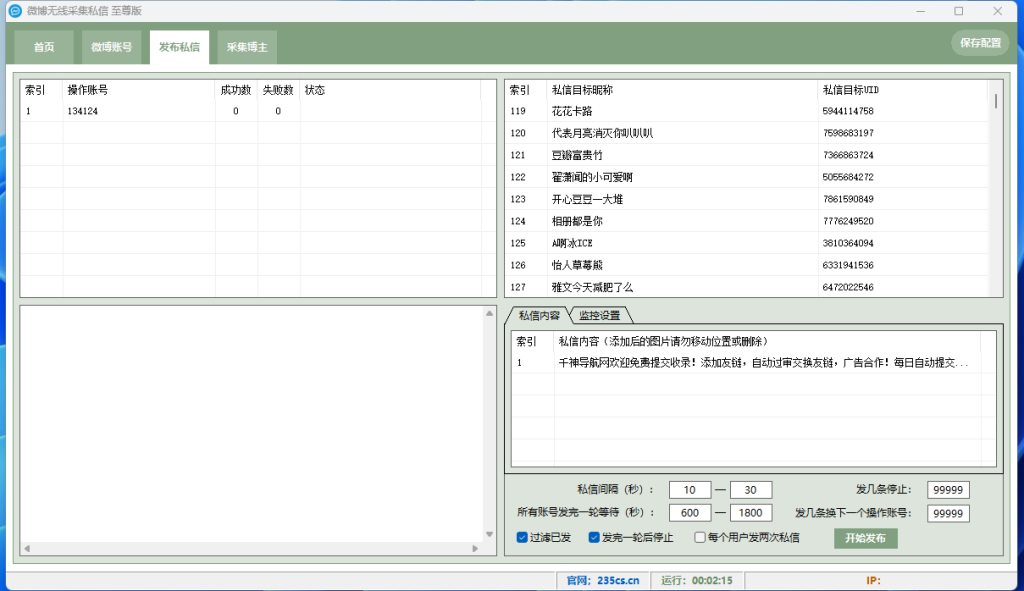Click the target list vertical scrollbar

click(x=995, y=200)
